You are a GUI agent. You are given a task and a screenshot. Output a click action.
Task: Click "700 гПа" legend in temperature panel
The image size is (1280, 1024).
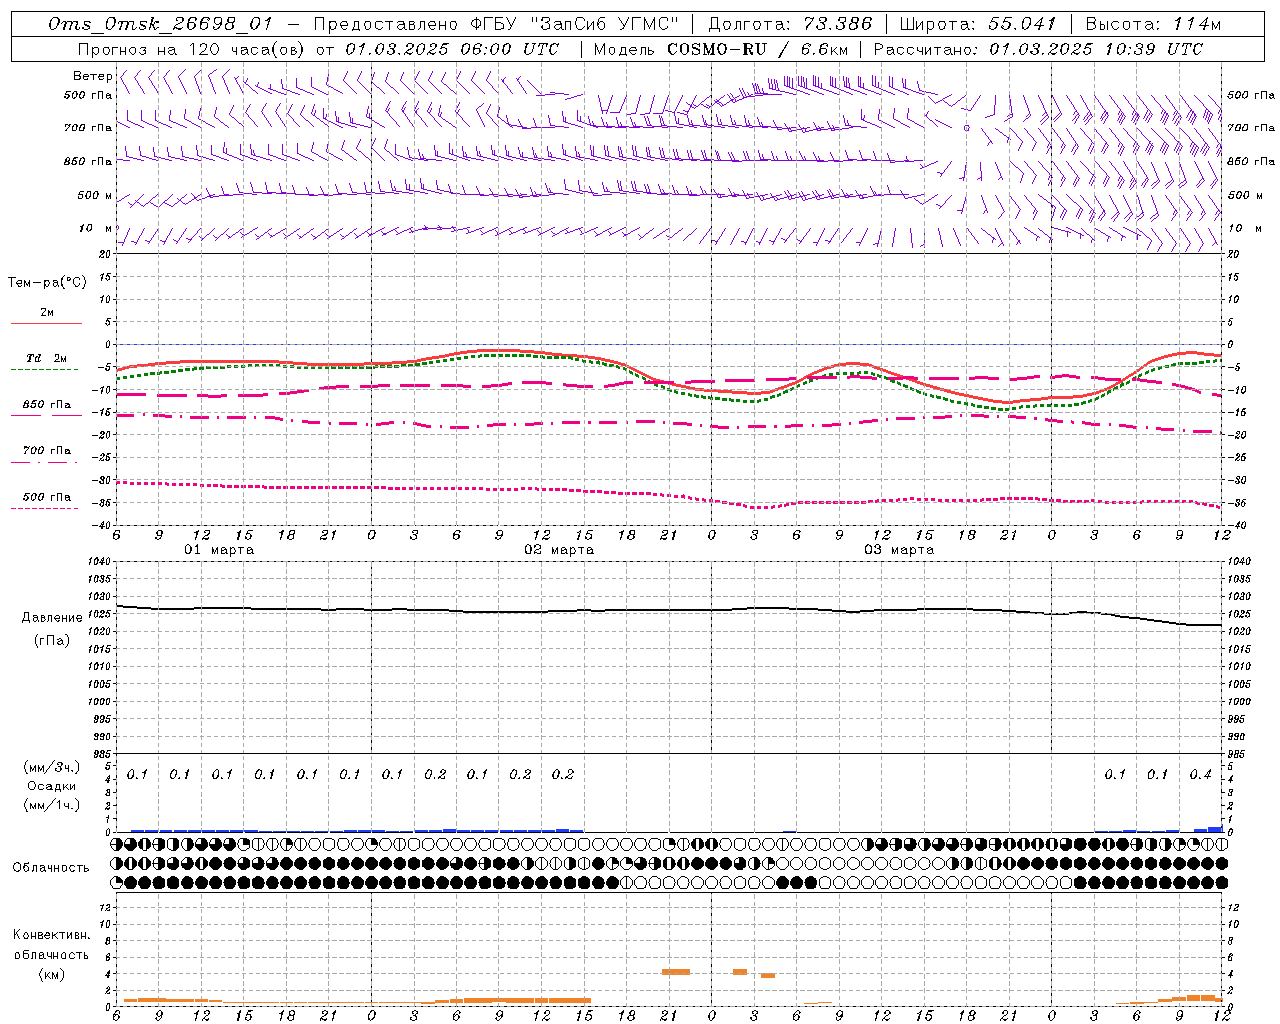tap(46, 451)
